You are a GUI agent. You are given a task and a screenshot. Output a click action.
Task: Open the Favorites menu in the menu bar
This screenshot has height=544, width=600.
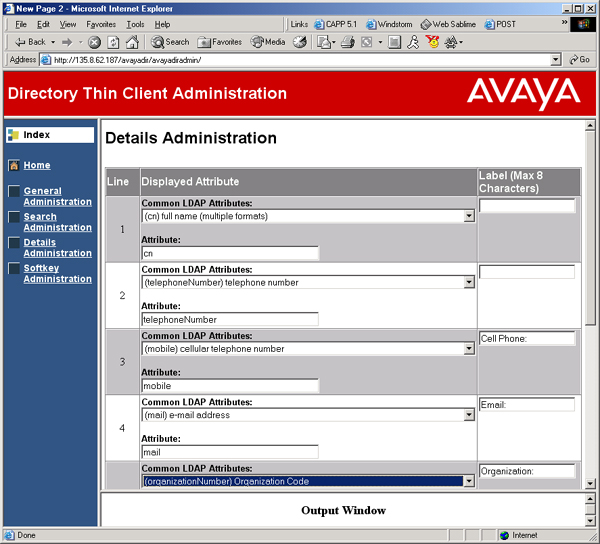(x=101, y=24)
